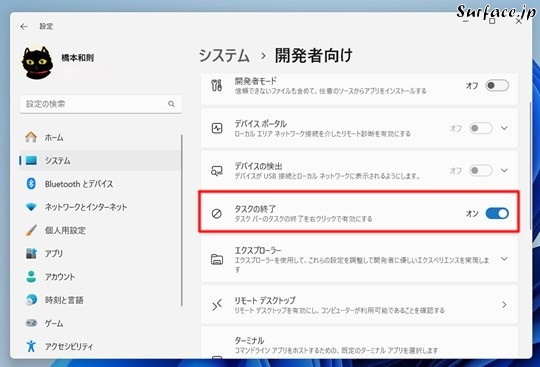This screenshot has width=540, height=367.
Task: Go back with the arrow icon
Action: click(x=24, y=27)
